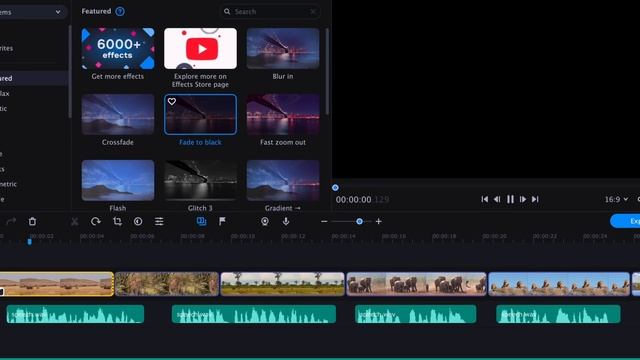Open the color adjustment tool
The image size is (640, 360).
(138, 221)
